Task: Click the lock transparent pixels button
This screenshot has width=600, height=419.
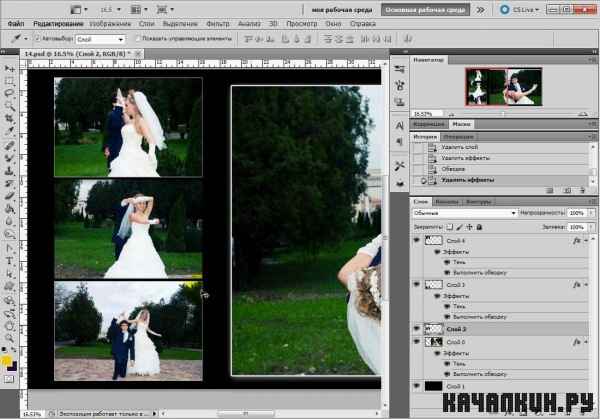Action: (x=450, y=227)
